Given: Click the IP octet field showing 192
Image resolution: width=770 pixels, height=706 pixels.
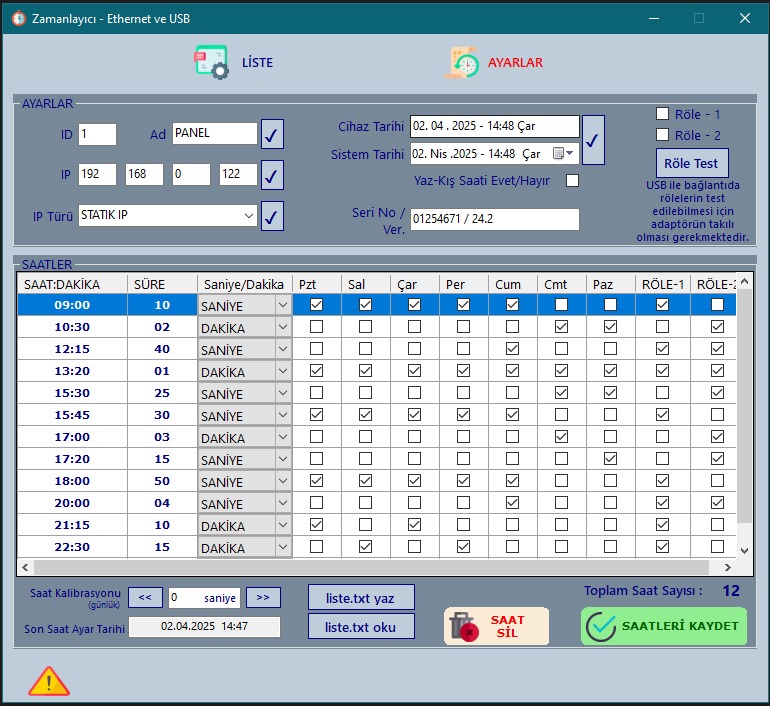Looking at the screenshot, I should pyautogui.click(x=97, y=174).
